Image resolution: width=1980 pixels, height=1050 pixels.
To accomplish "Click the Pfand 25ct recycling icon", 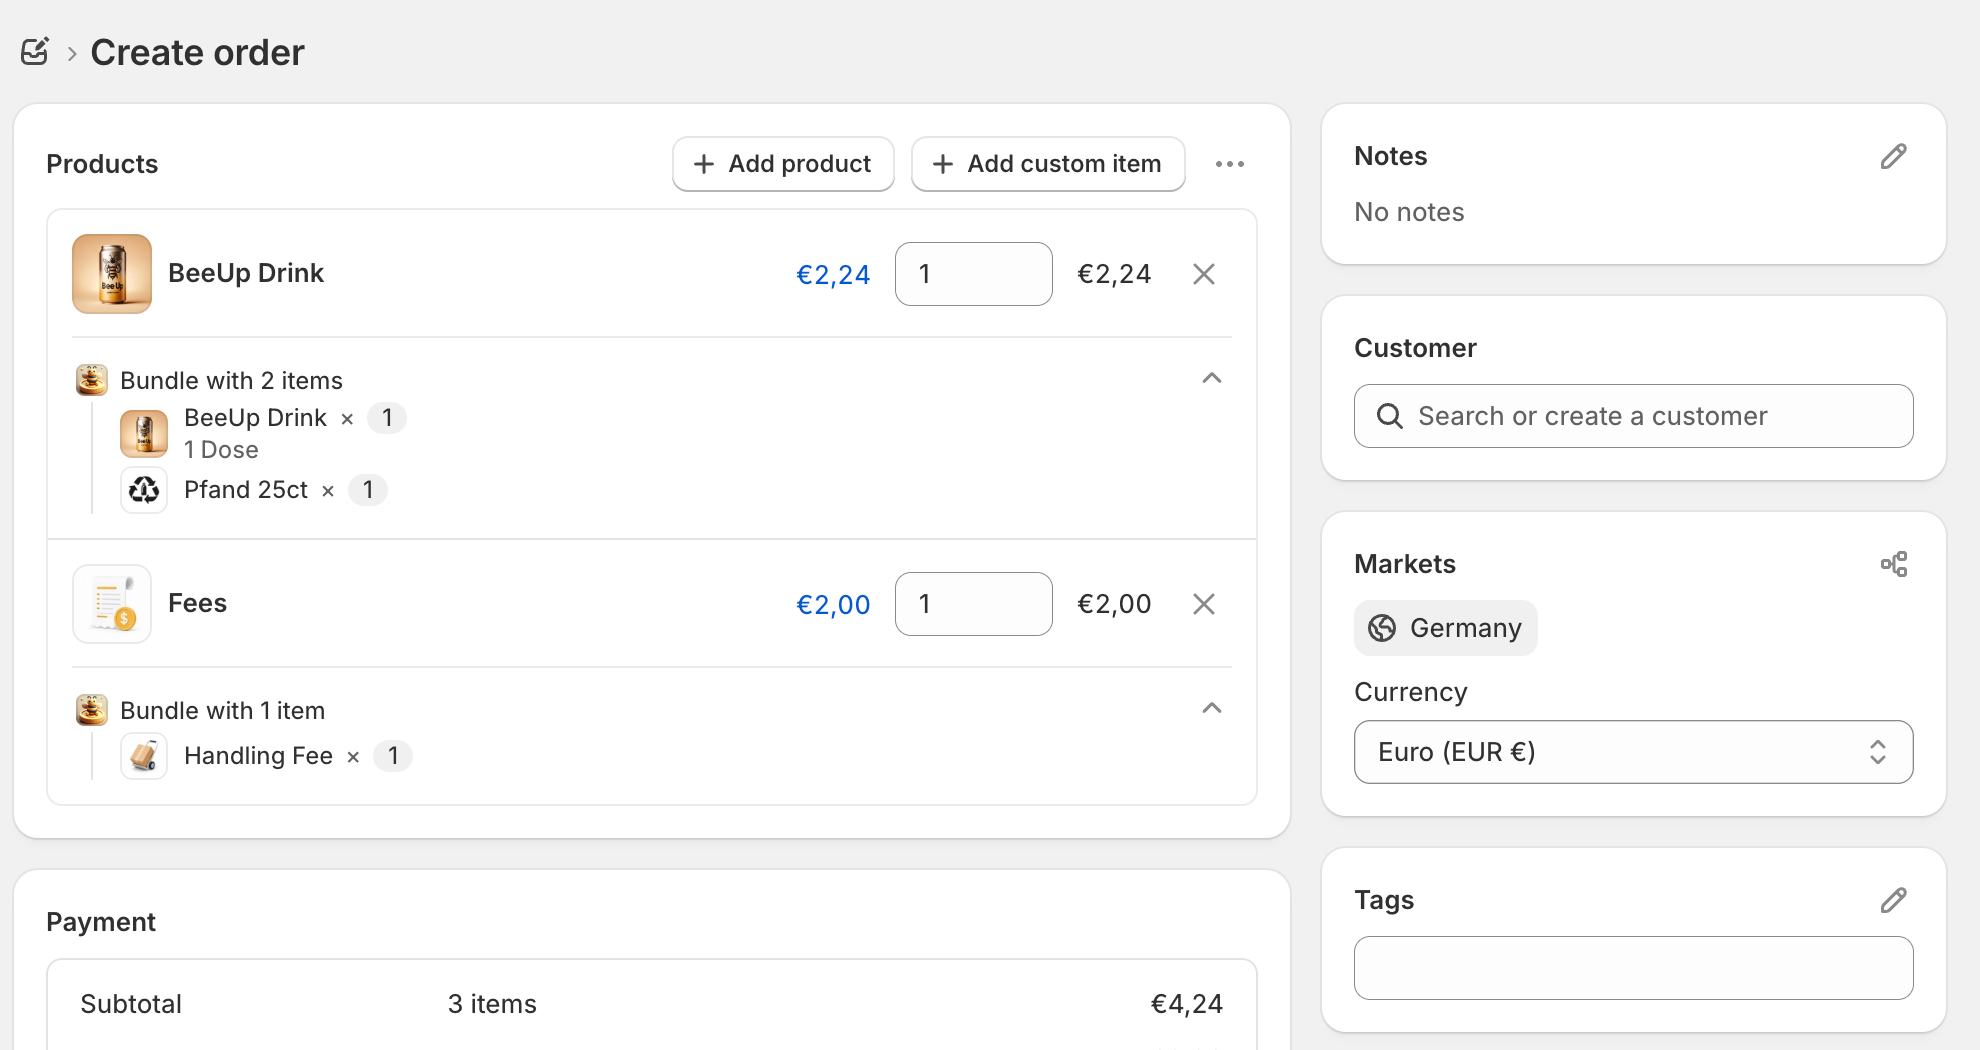I will coord(144,490).
